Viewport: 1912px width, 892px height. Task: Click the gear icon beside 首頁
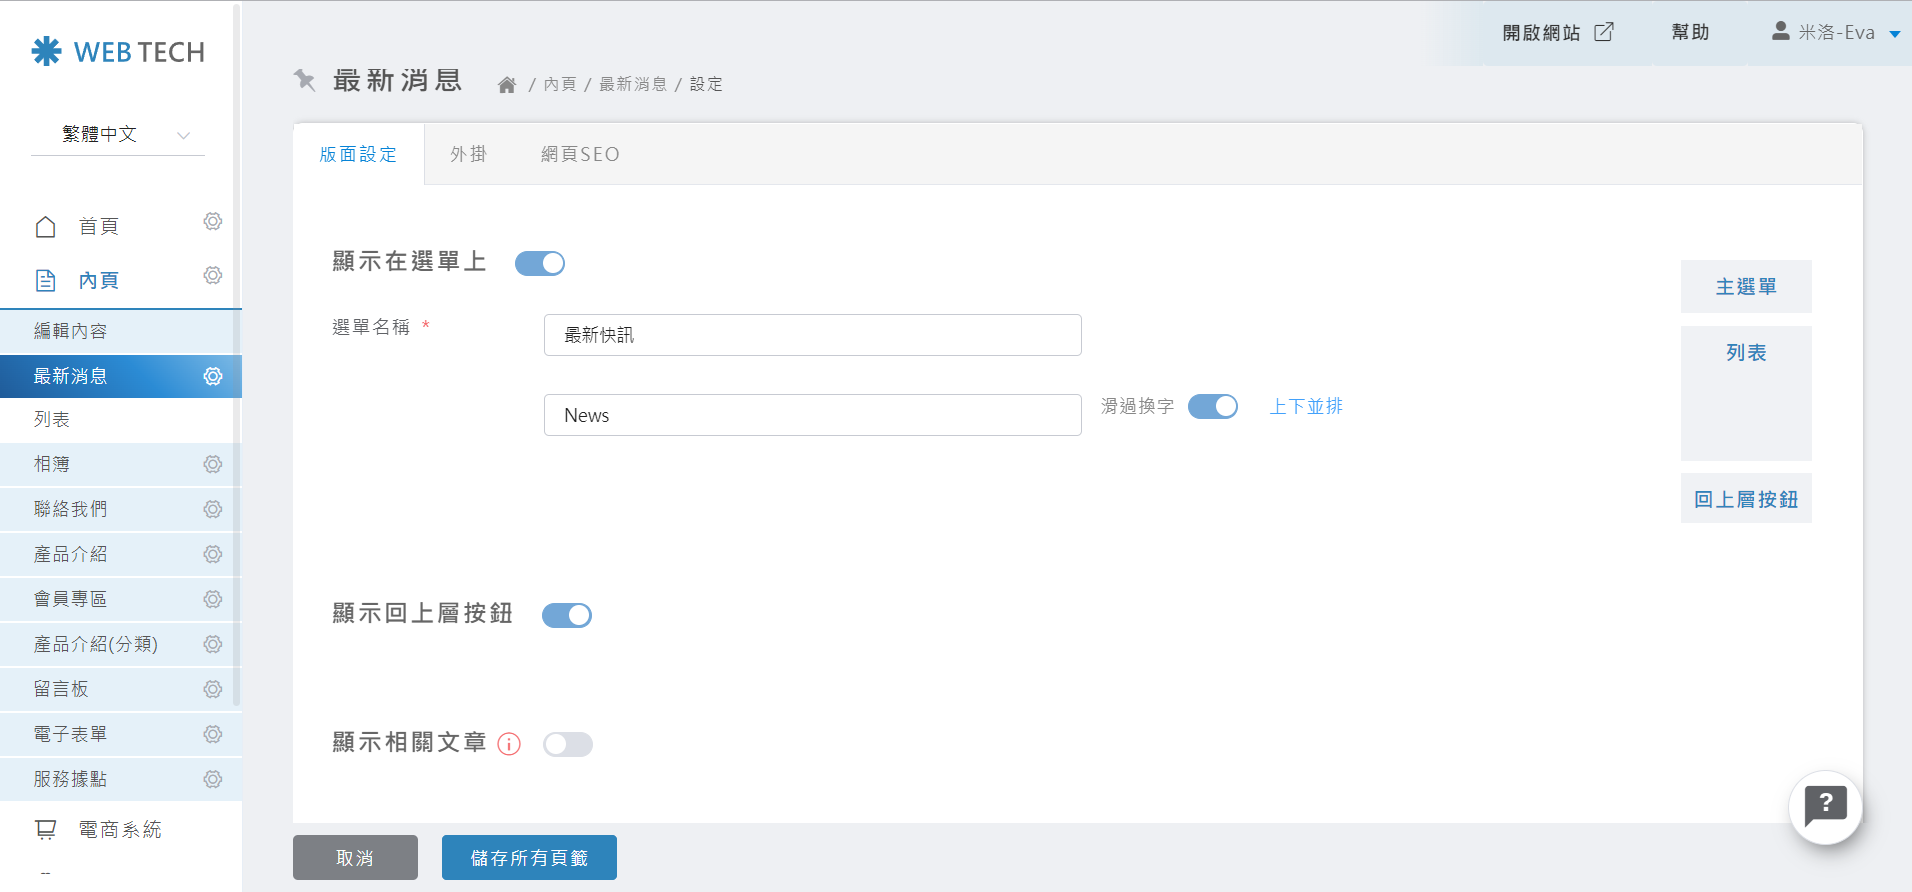[213, 222]
